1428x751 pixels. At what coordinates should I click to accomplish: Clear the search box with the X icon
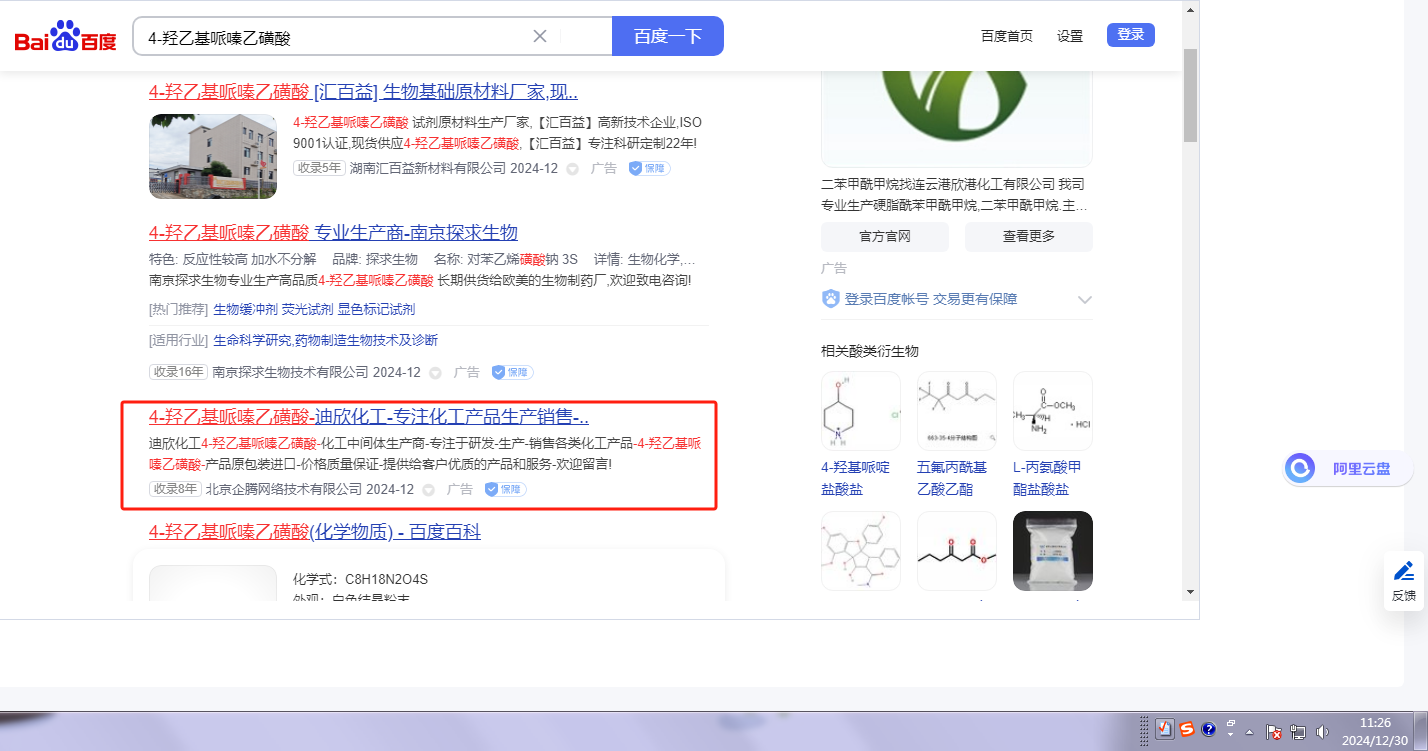540,36
